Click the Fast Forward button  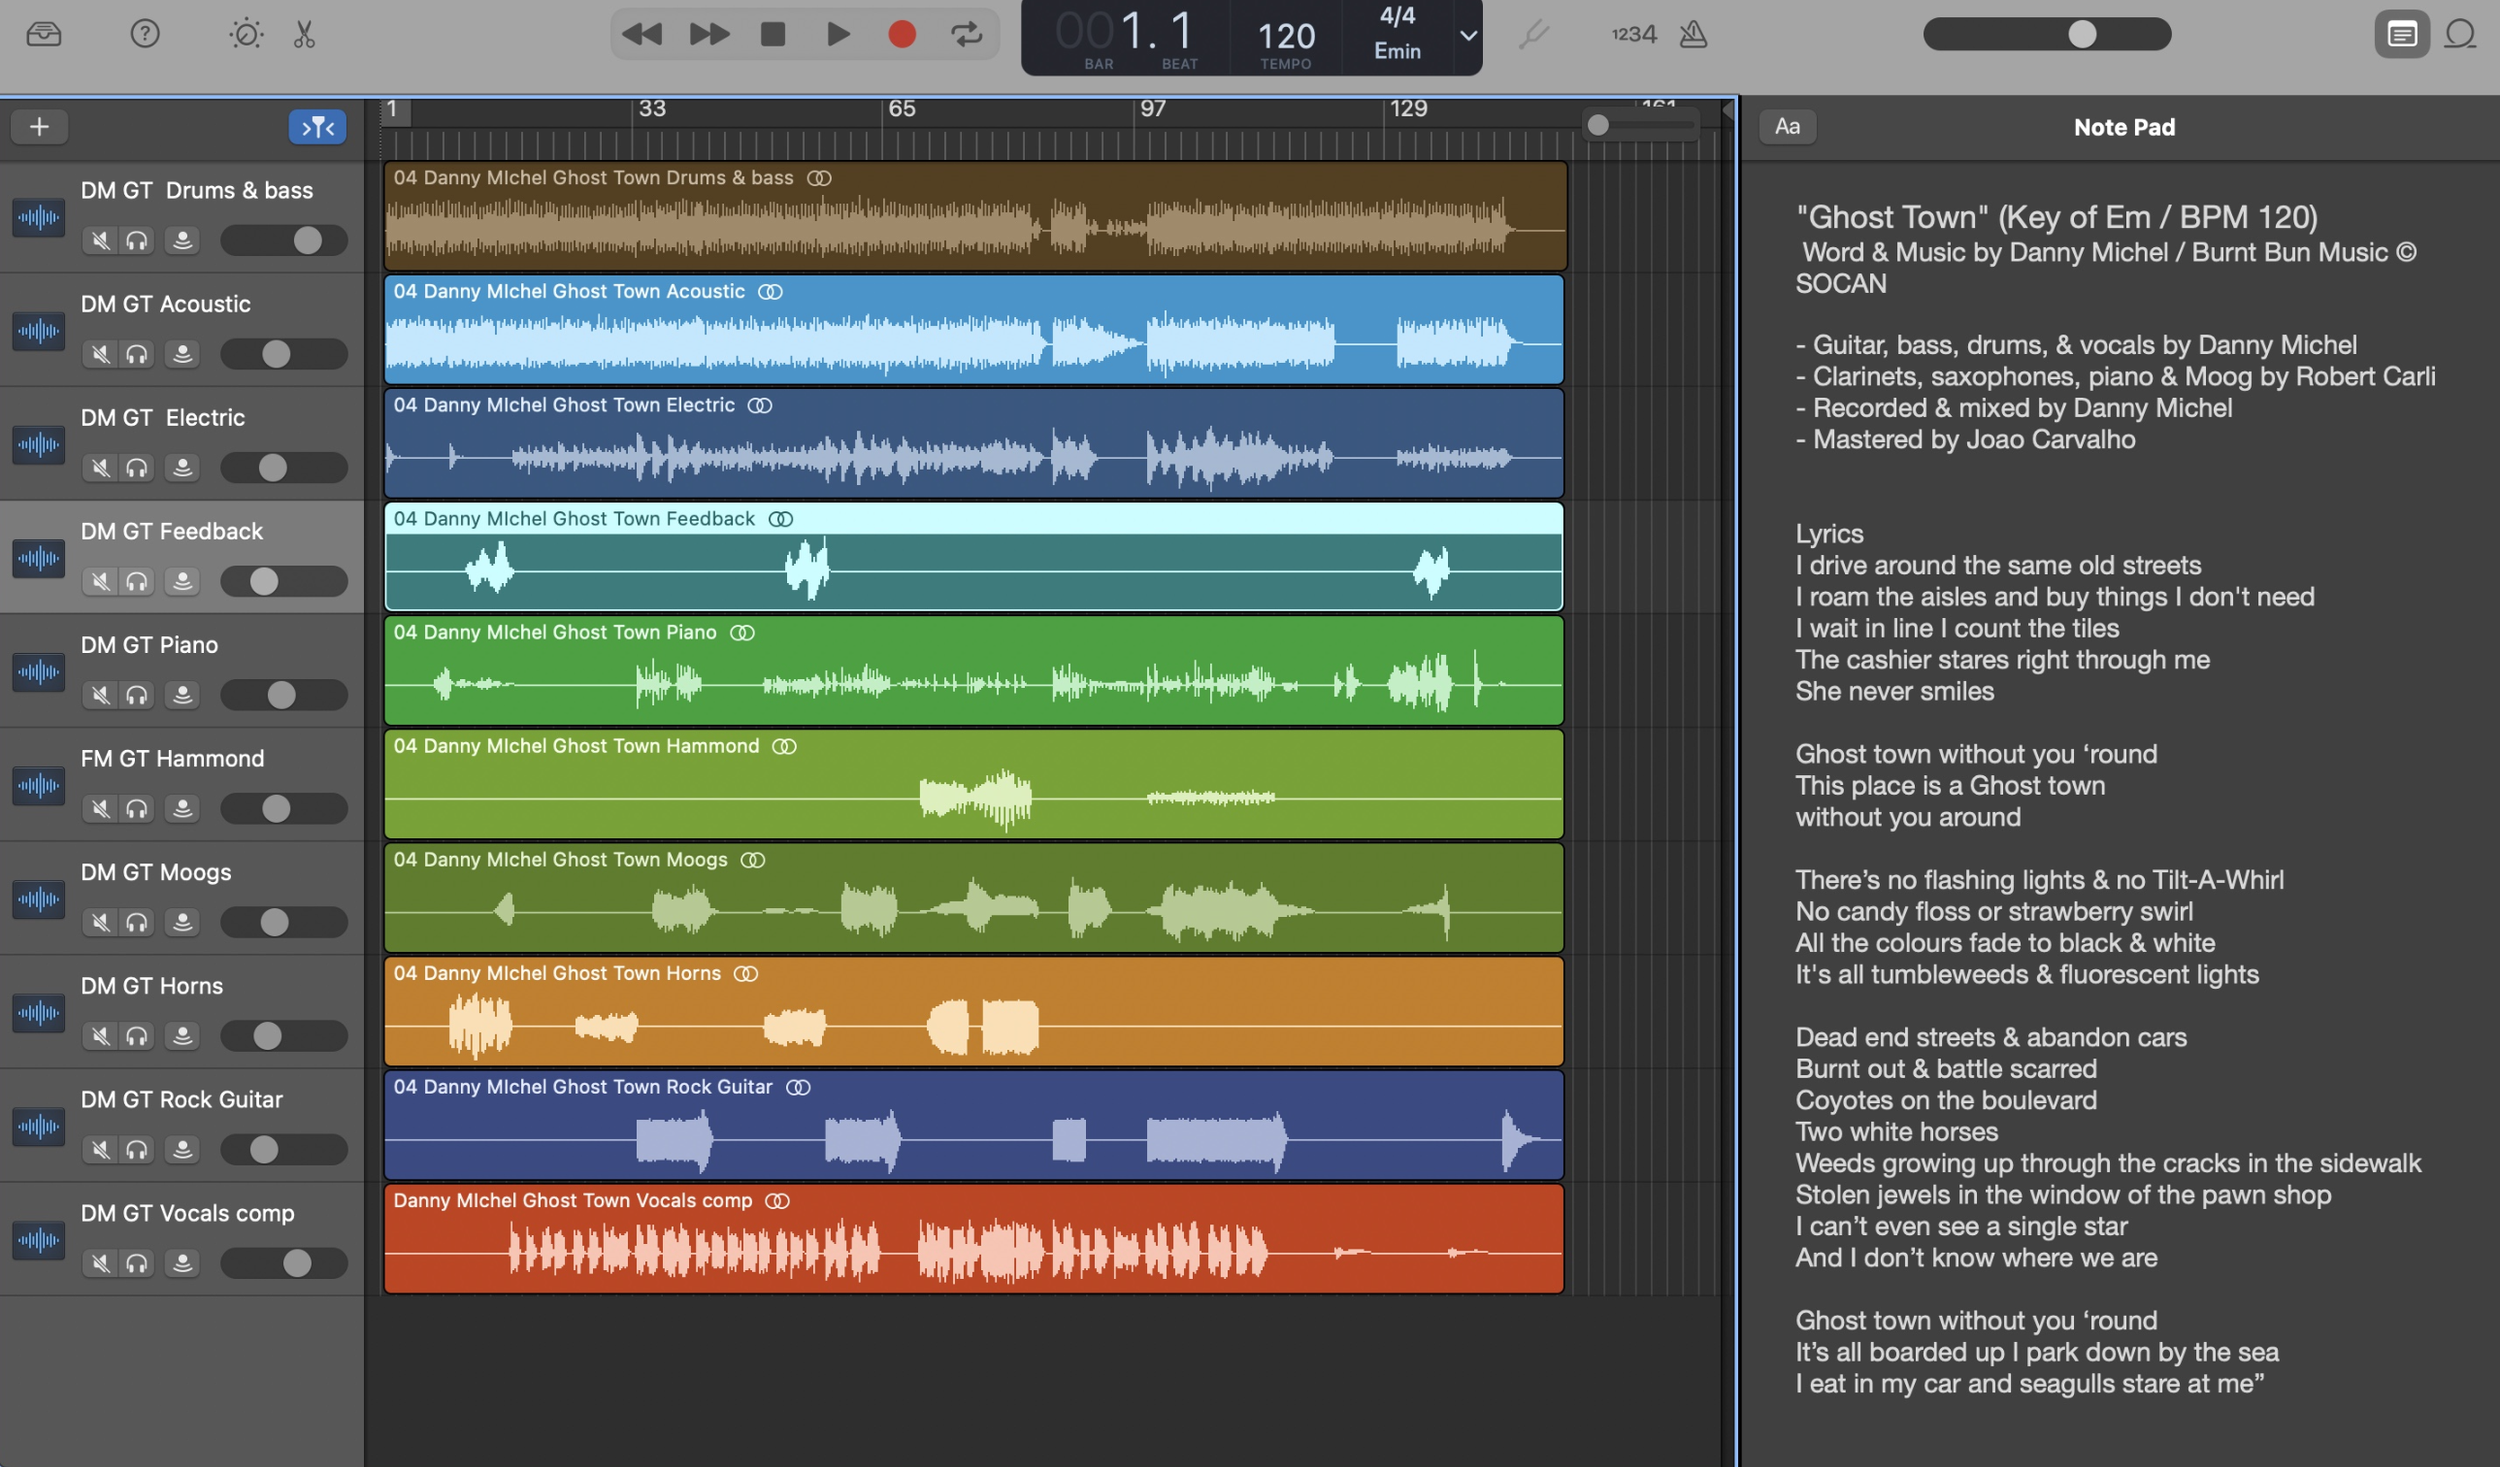point(709,34)
